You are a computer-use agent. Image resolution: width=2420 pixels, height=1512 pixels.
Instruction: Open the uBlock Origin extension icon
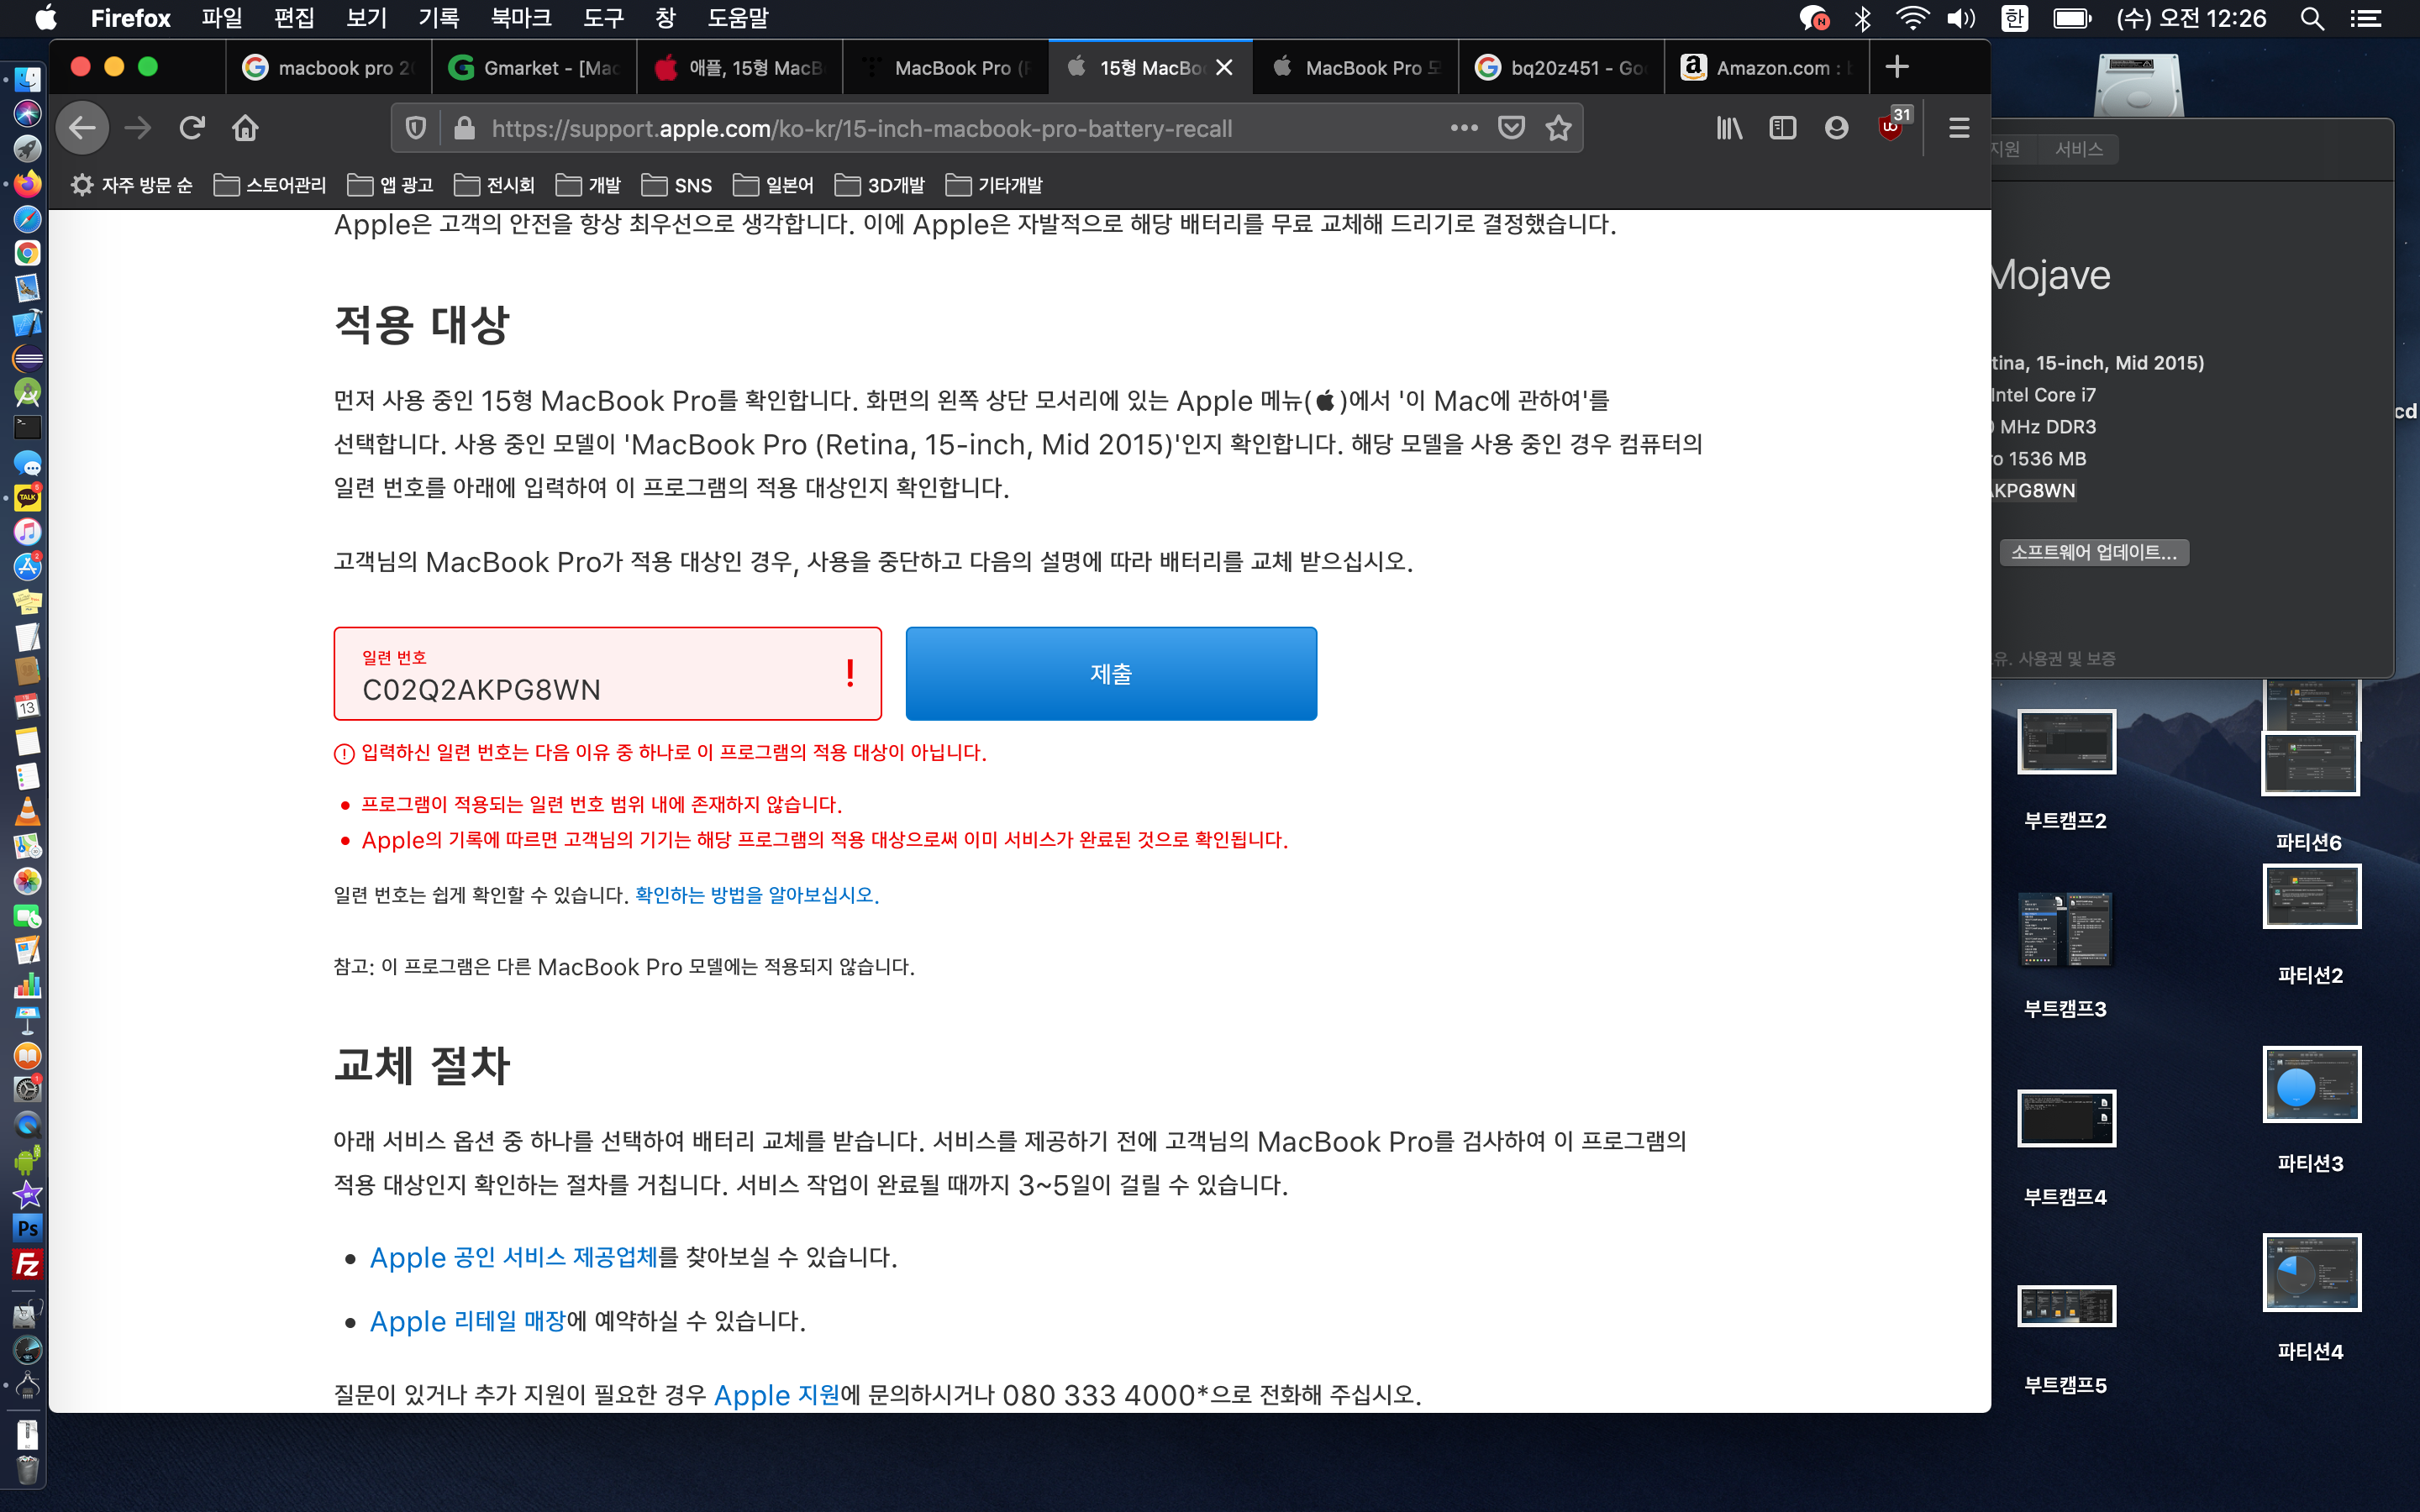1890,128
